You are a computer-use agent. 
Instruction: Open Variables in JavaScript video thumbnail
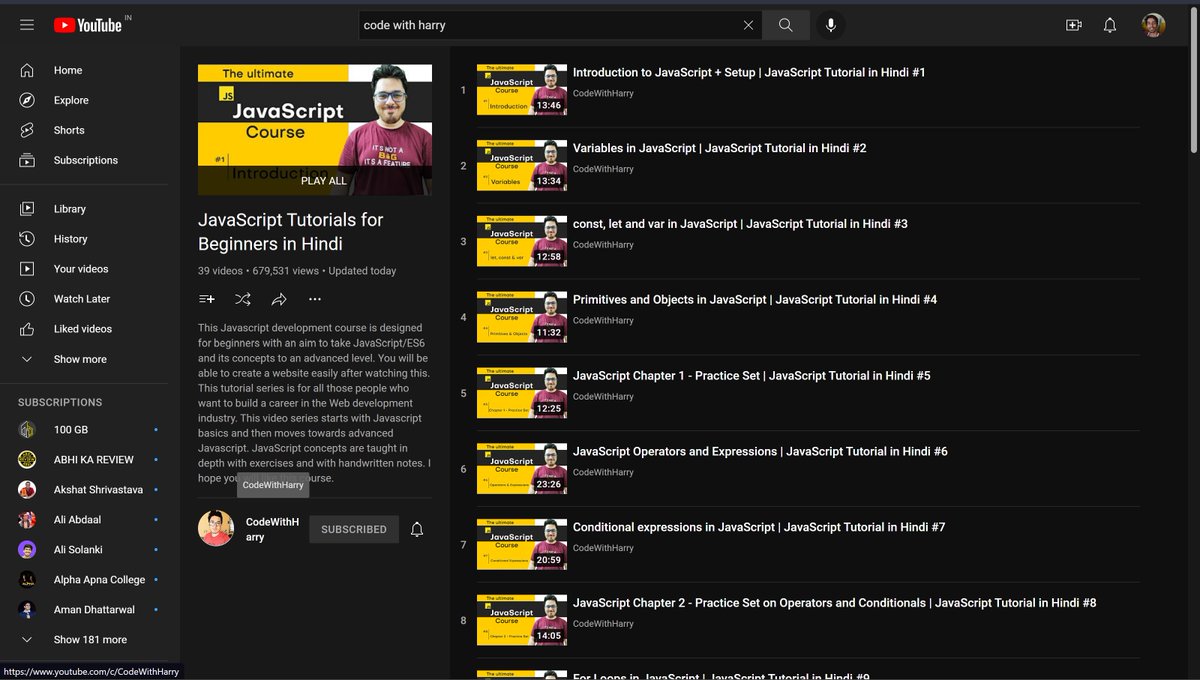(x=522, y=166)
